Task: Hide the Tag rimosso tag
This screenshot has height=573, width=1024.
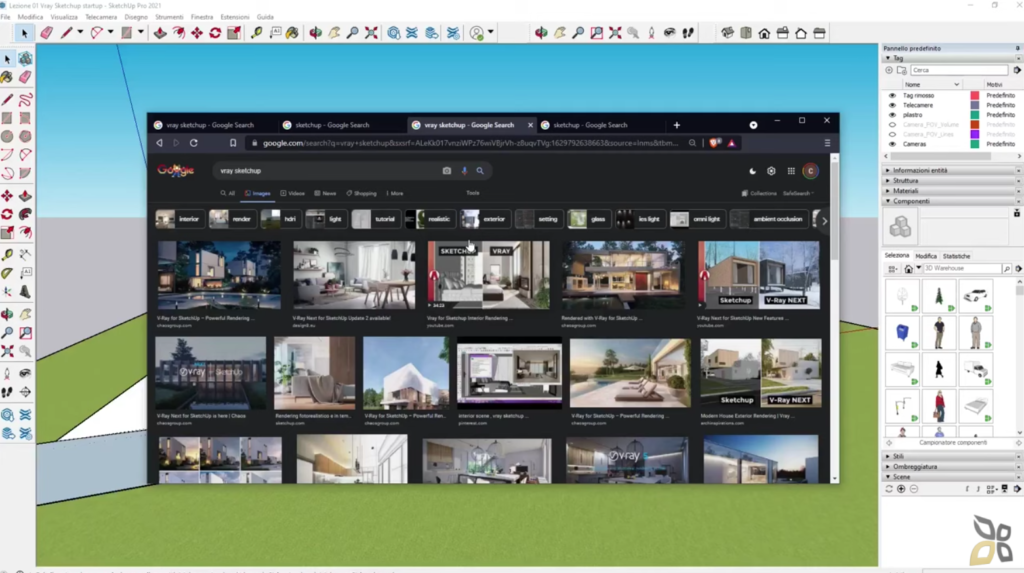Action: [892, 95]
